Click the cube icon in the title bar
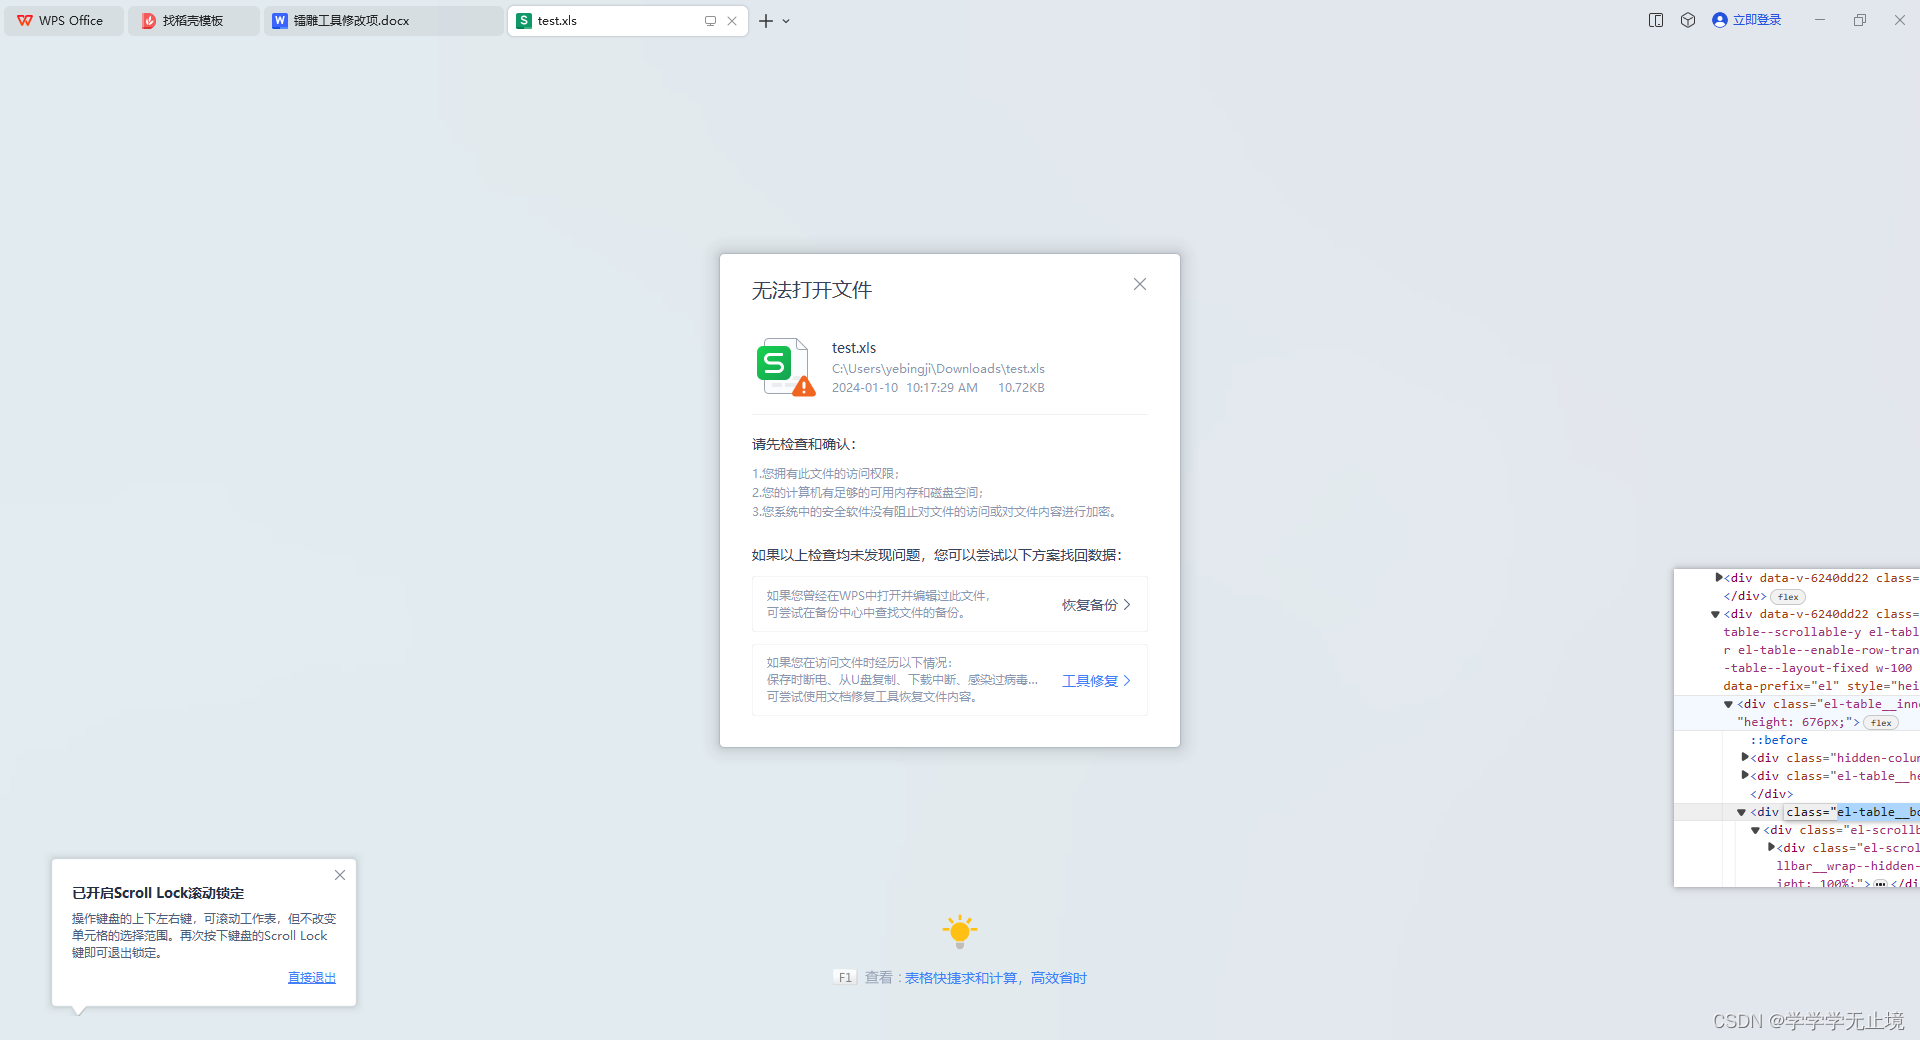Screen dimensions: 1920x1040 point(1688,20)
